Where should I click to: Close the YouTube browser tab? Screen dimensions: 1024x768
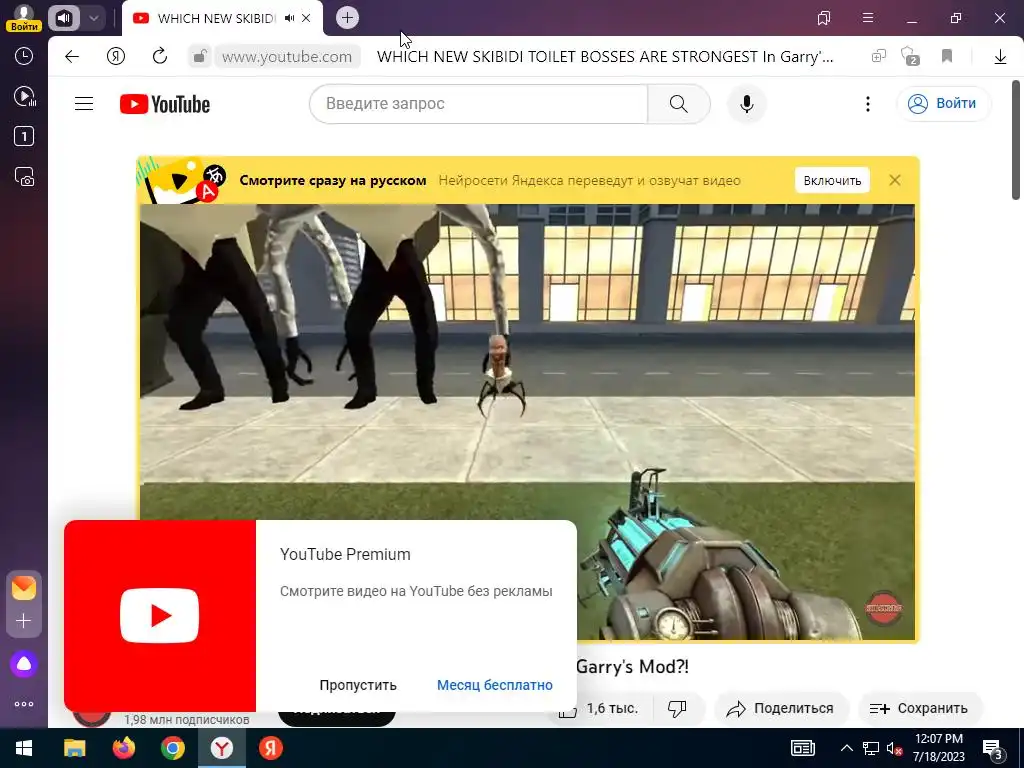(x=306, y=18)
